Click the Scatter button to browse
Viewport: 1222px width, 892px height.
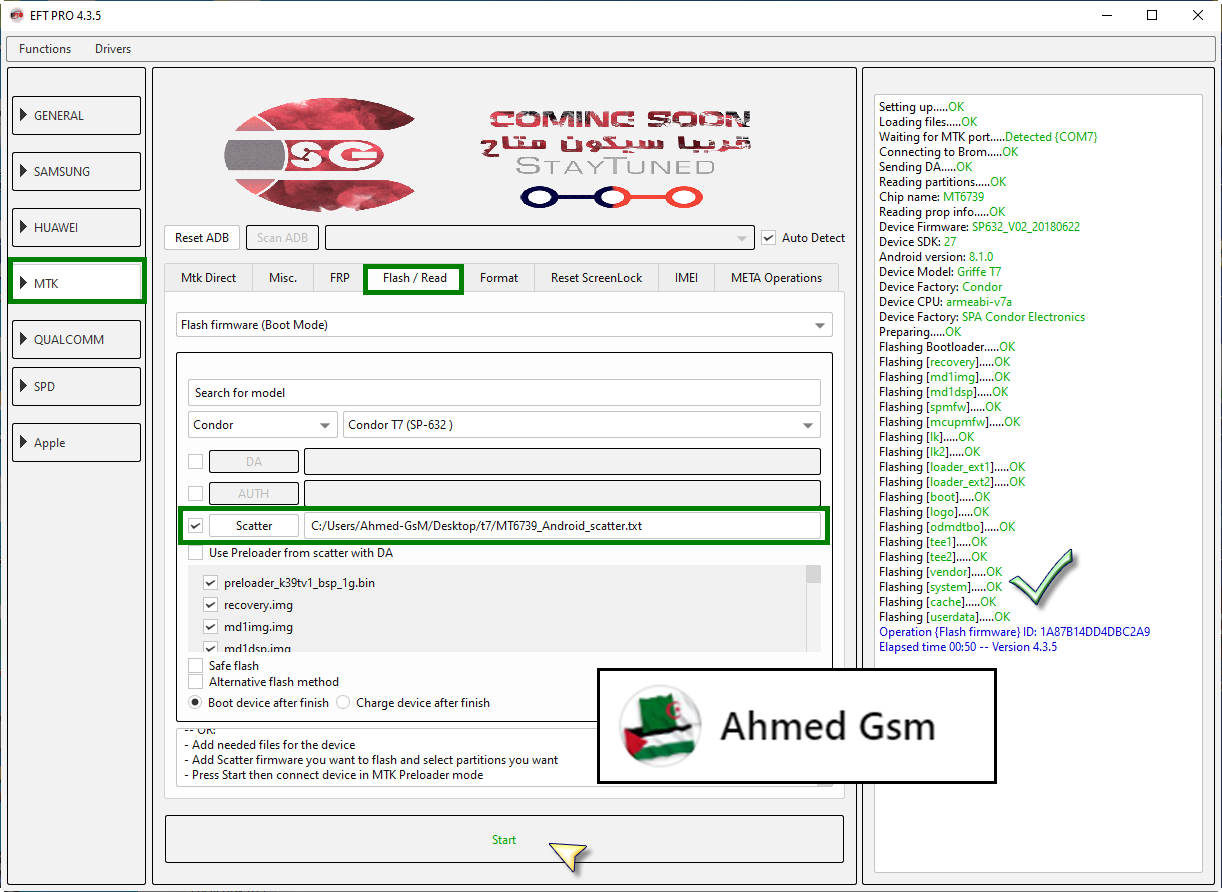(x=254, y=526)
